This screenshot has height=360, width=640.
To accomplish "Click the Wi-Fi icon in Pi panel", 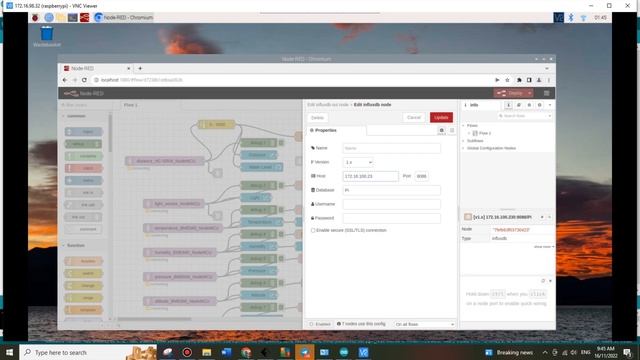I will pyautogui.click(x=583, y=18).
